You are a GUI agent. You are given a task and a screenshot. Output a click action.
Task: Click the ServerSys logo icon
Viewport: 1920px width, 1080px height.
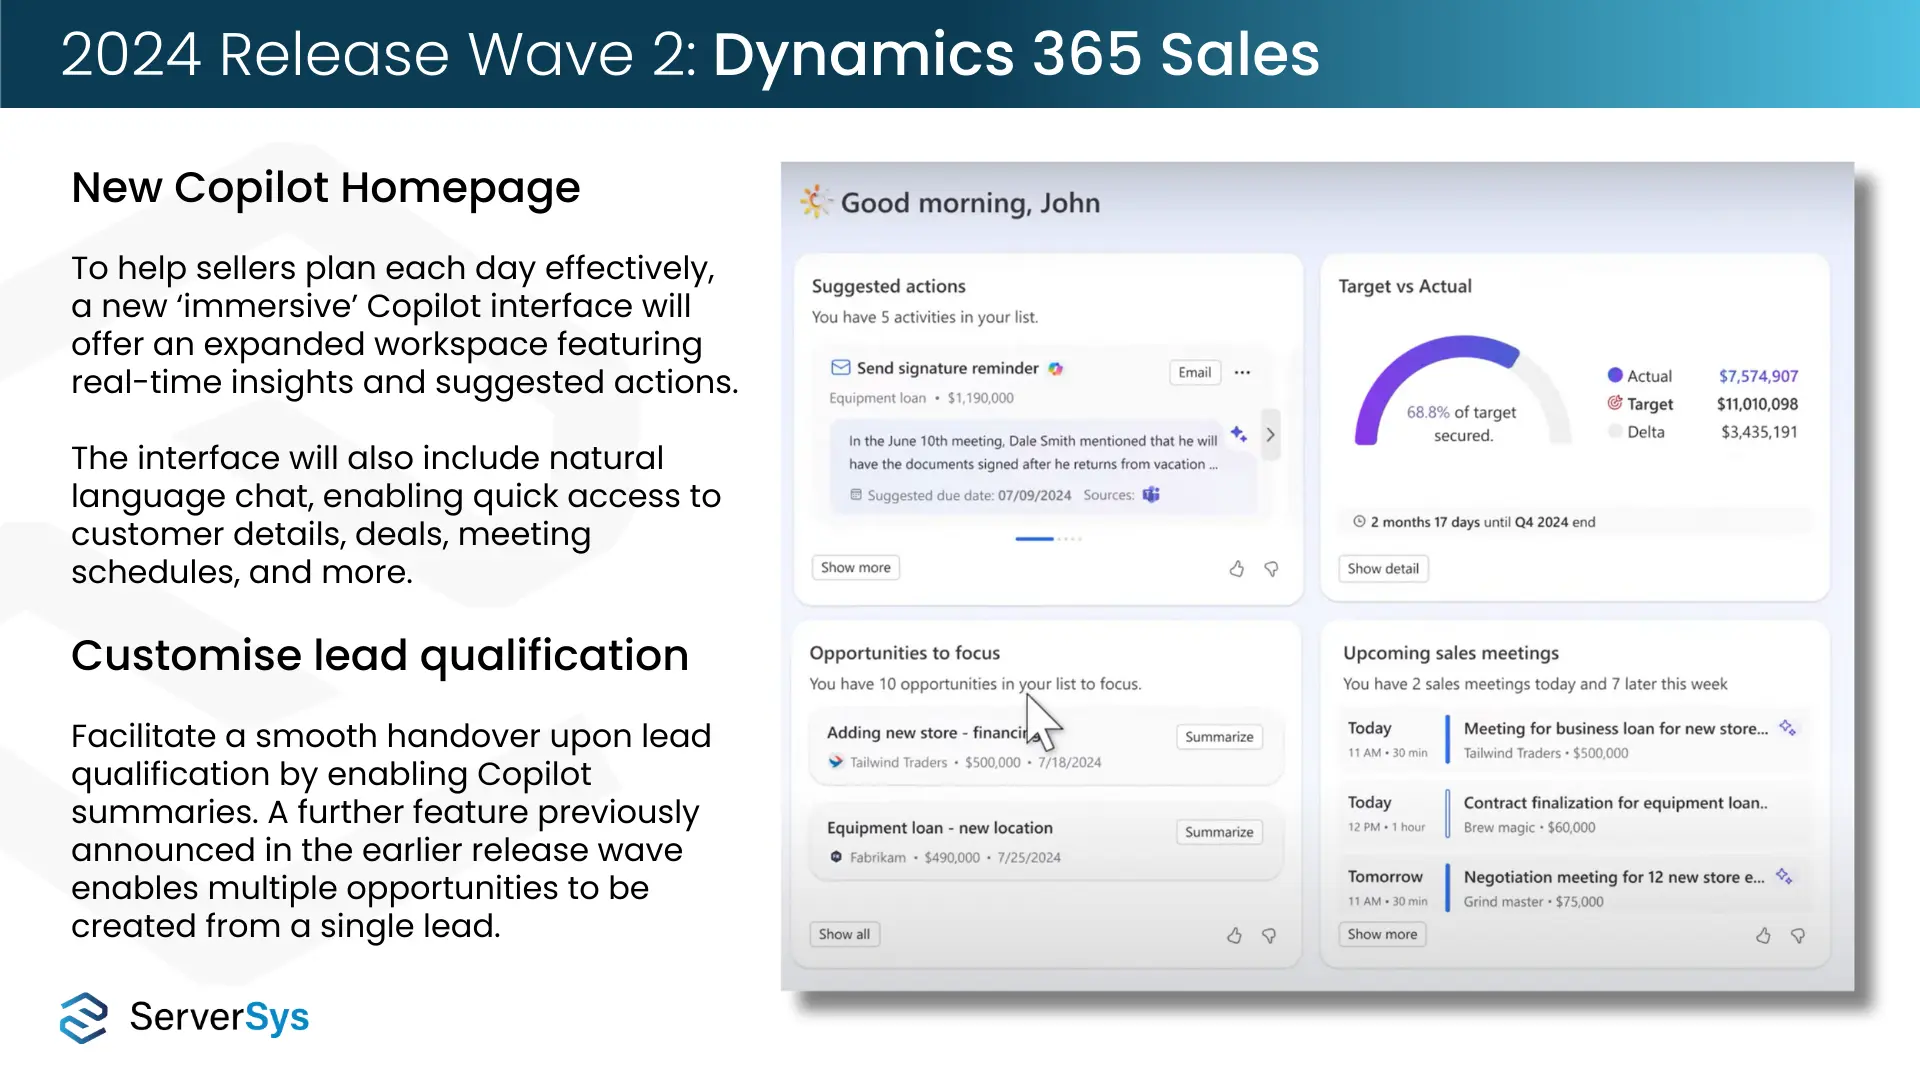(x=84, y=1018)
